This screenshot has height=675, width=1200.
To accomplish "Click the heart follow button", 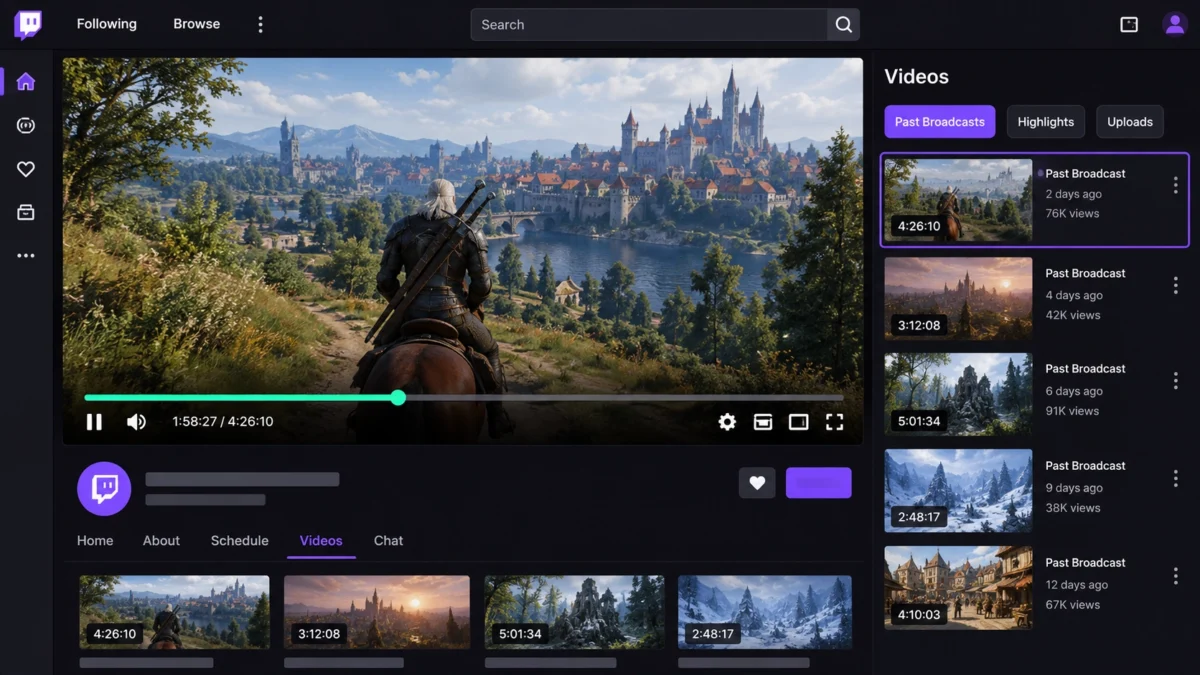I will tap(757, 483).
